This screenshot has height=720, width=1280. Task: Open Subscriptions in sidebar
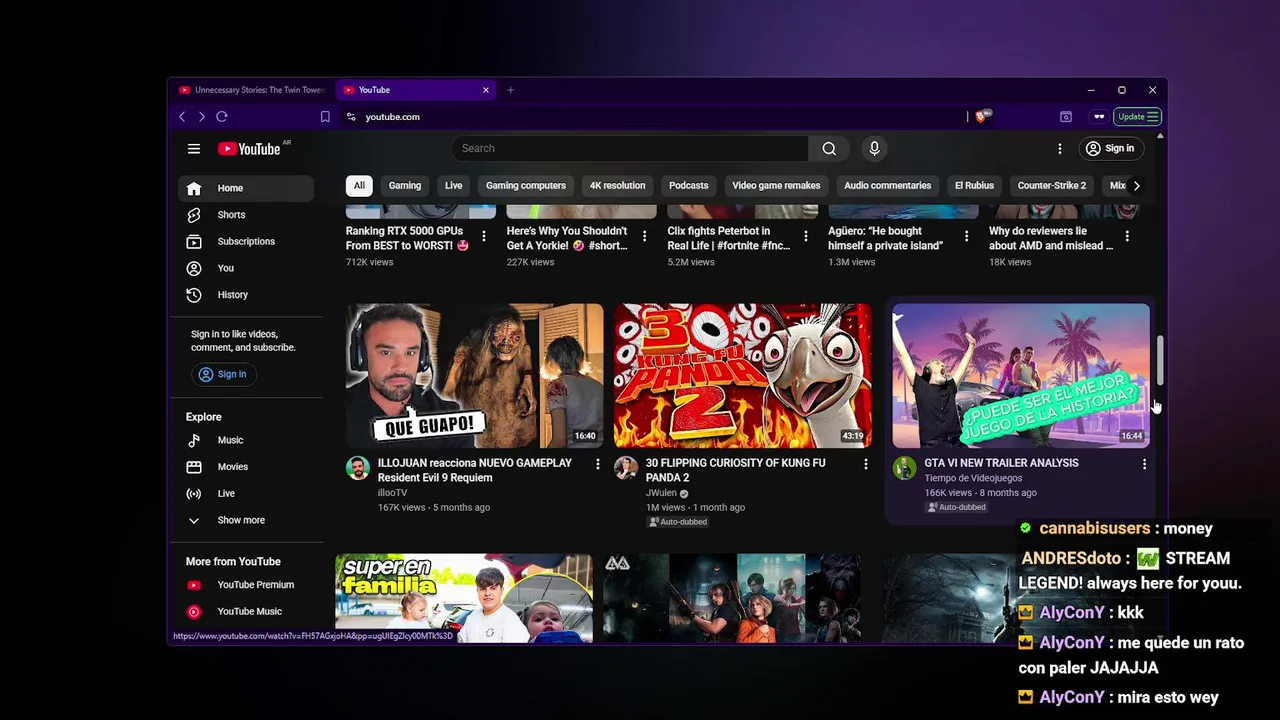point(246,241)
